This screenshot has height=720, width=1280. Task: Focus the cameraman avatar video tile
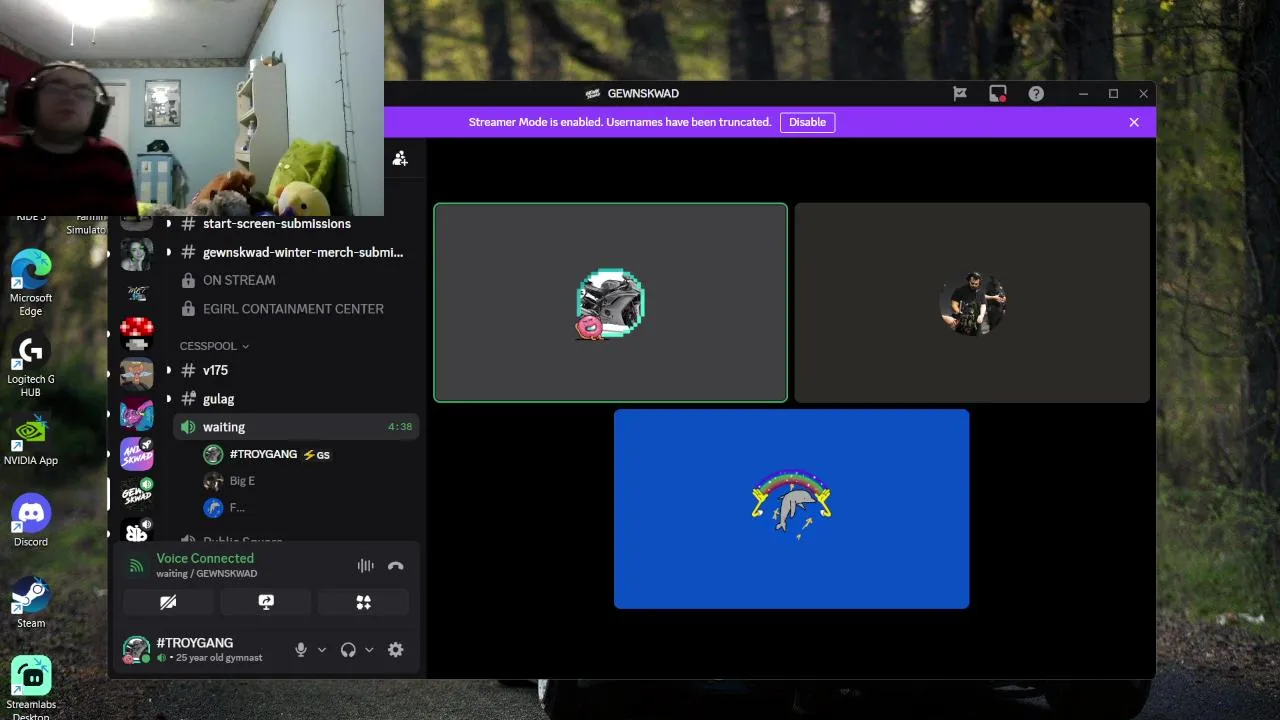[x=972, y=302]
